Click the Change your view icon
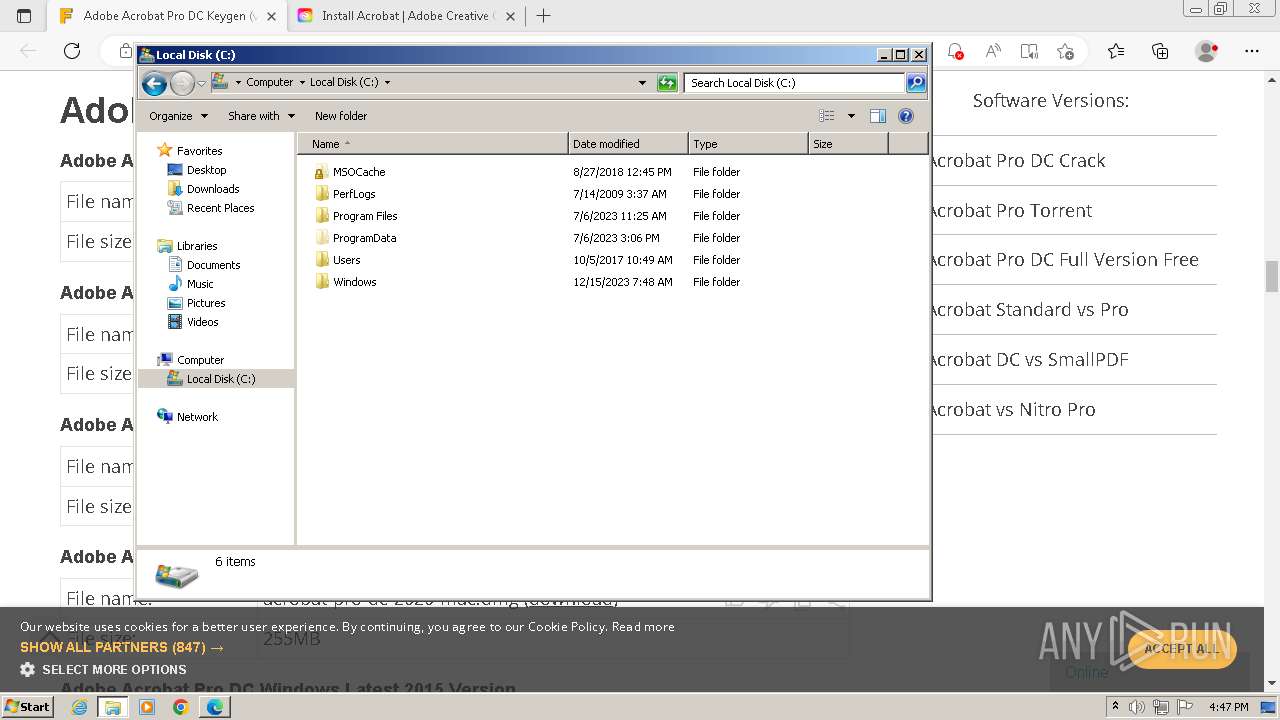Viewport: 1280px width, 720px height. [x=827, y=116]
